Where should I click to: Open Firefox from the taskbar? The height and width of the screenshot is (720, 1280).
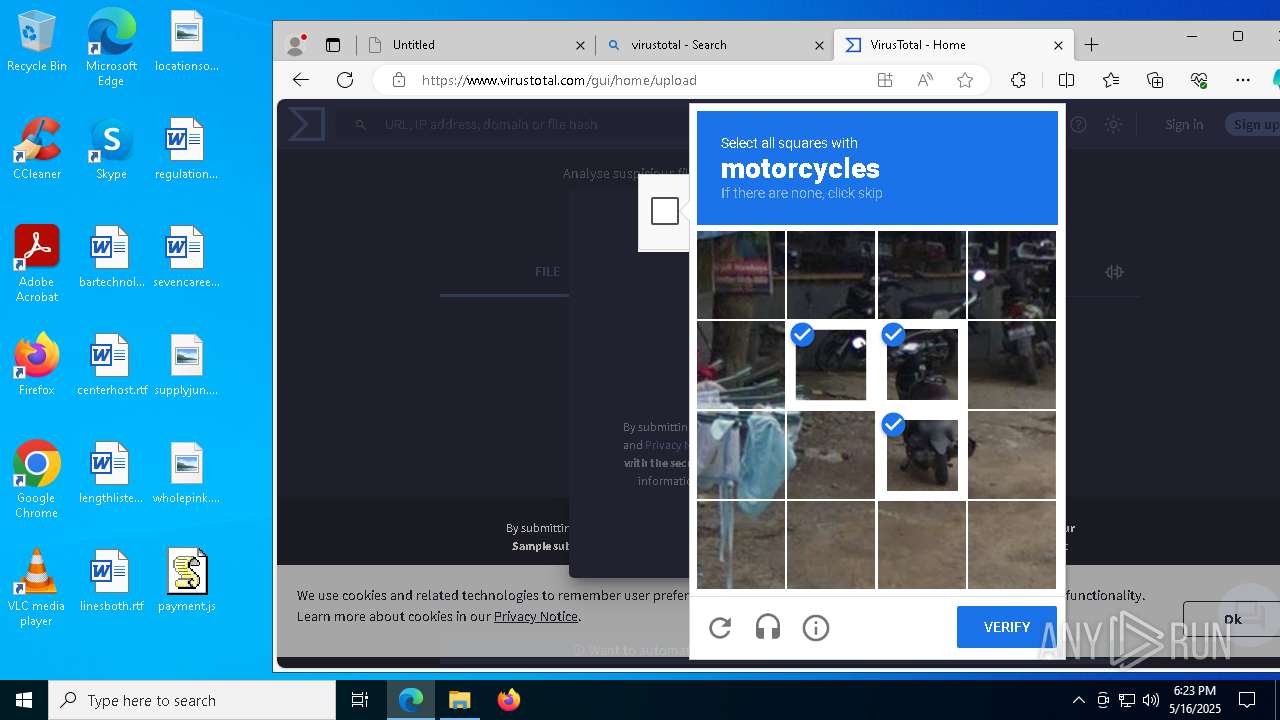(508, 700)
